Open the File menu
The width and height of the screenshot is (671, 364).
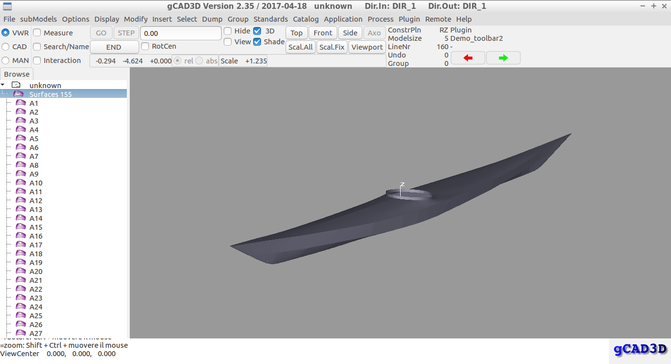[9, 19]
